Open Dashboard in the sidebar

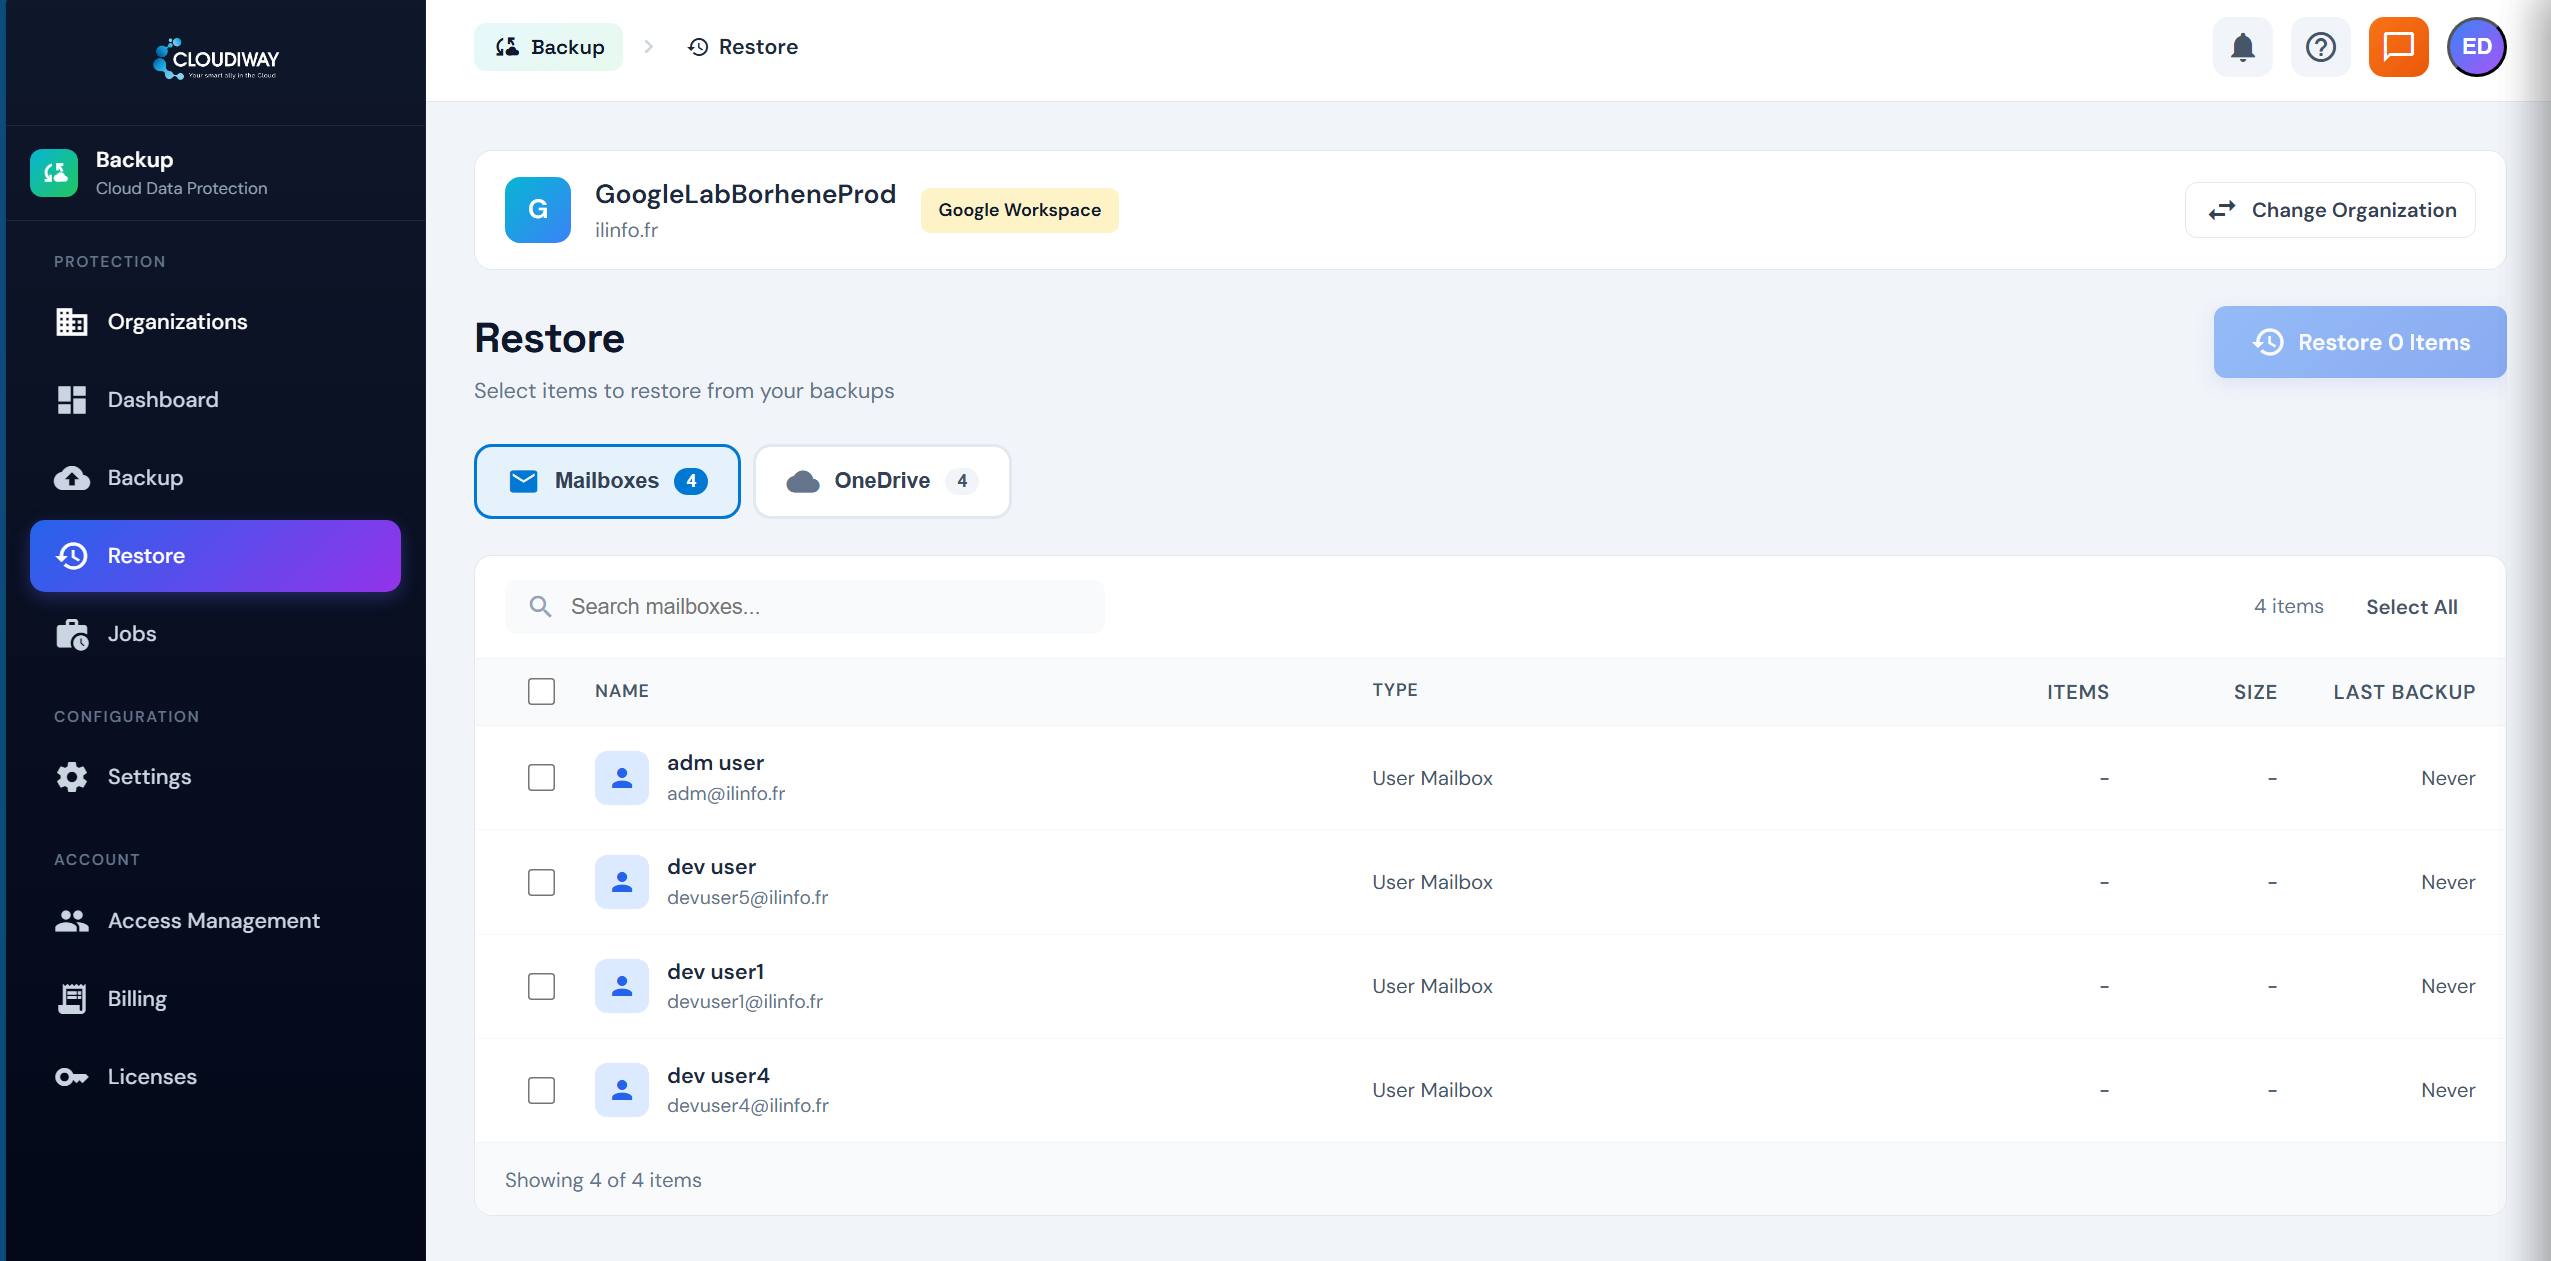tap(215, 400)
